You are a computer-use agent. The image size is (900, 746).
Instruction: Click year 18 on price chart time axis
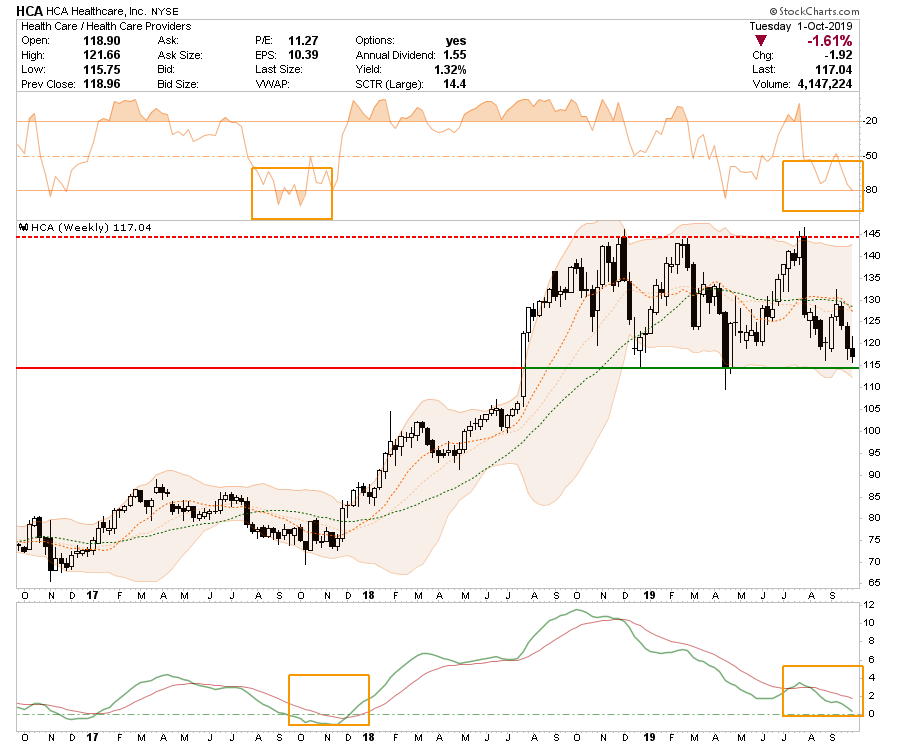[x=368, y=596]
